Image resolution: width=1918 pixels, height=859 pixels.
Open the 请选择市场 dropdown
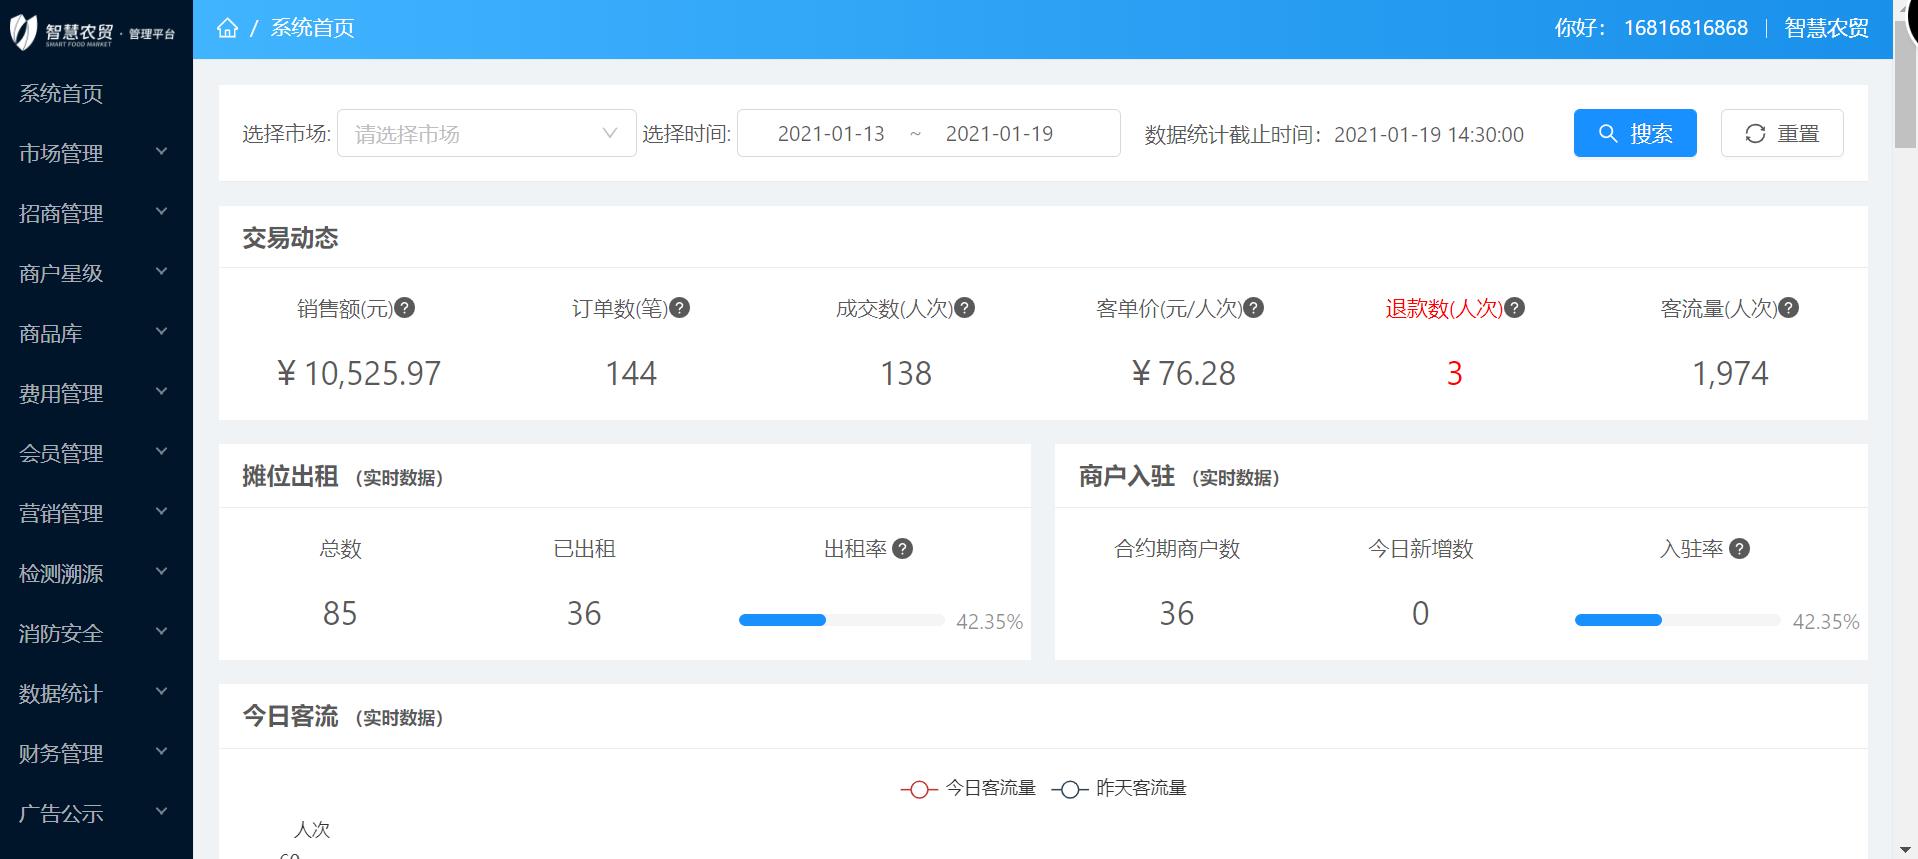pos(486,134)
